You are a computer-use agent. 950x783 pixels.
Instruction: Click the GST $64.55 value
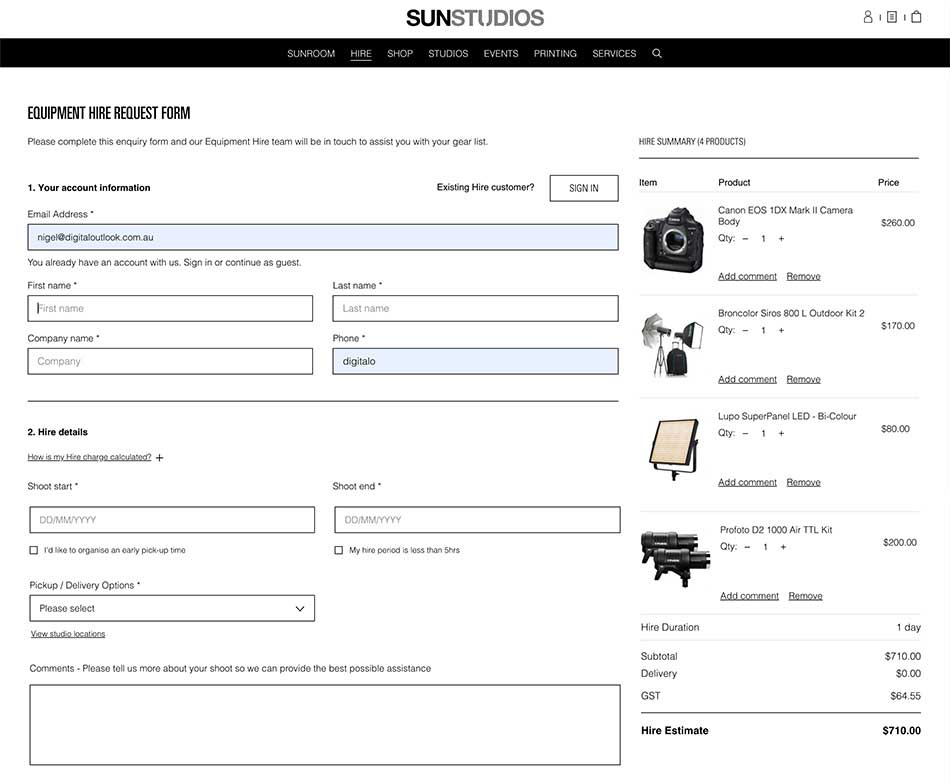pyautogui.click(x=905, y=696)
